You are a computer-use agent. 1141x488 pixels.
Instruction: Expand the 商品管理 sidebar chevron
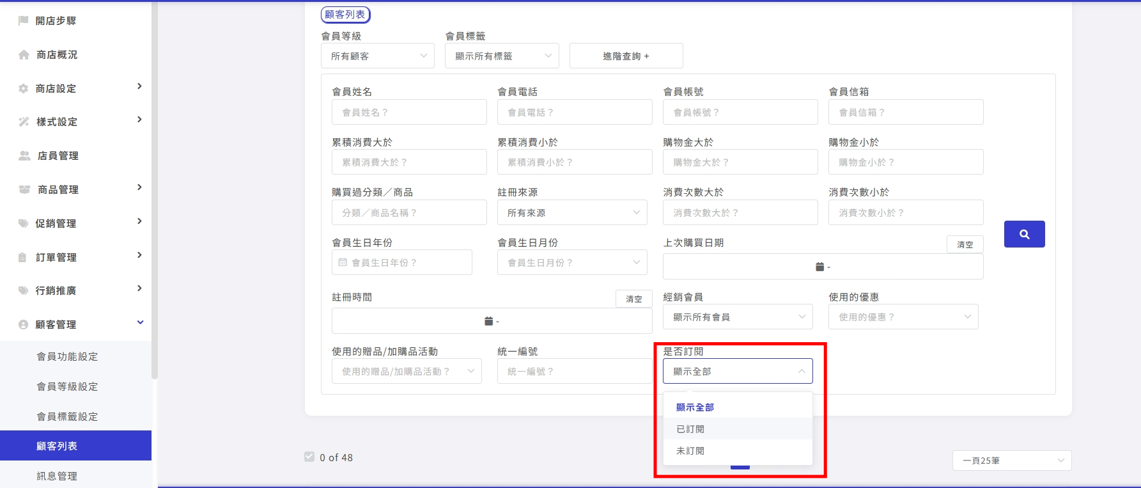point(139,188)
